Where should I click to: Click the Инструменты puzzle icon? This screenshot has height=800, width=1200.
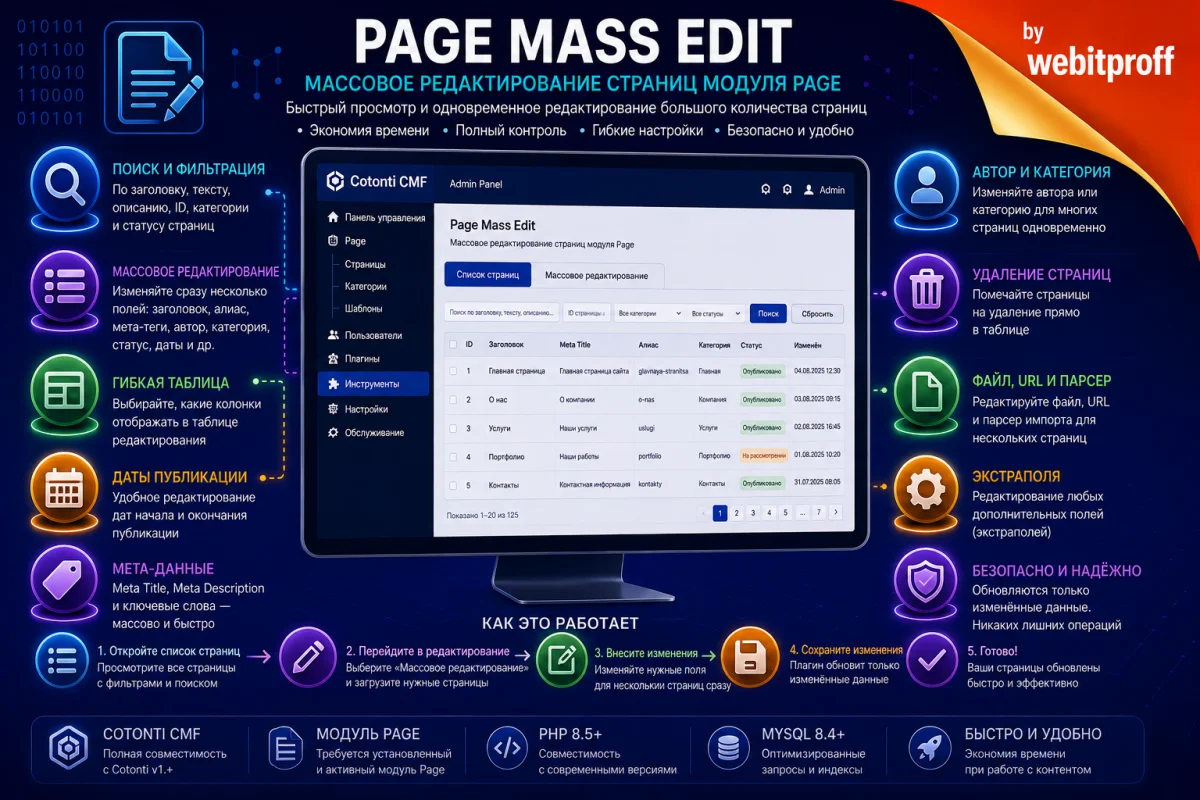pos(333,383)
